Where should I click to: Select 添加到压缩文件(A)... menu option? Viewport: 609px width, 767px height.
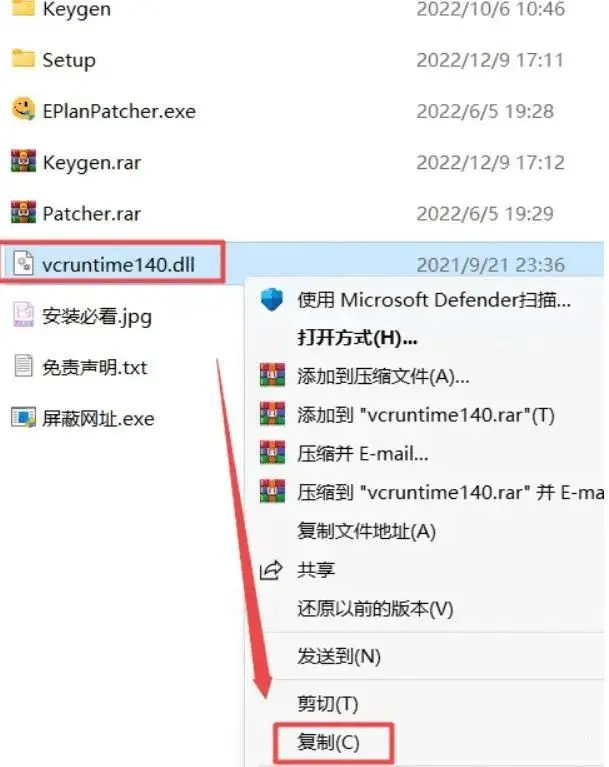[383, 376]
